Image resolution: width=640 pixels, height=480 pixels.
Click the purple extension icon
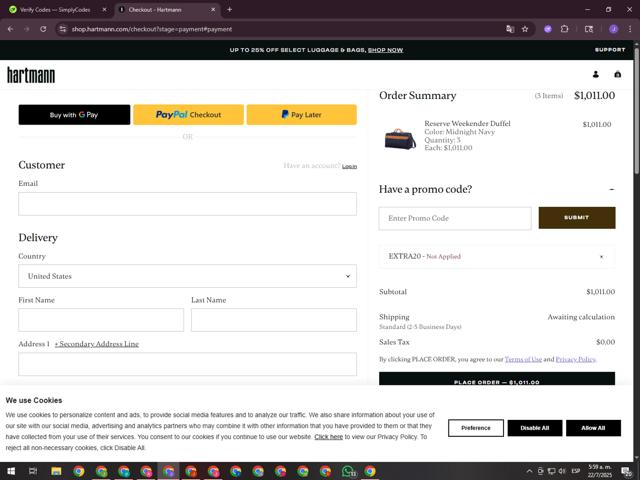[x=548, y=29]
